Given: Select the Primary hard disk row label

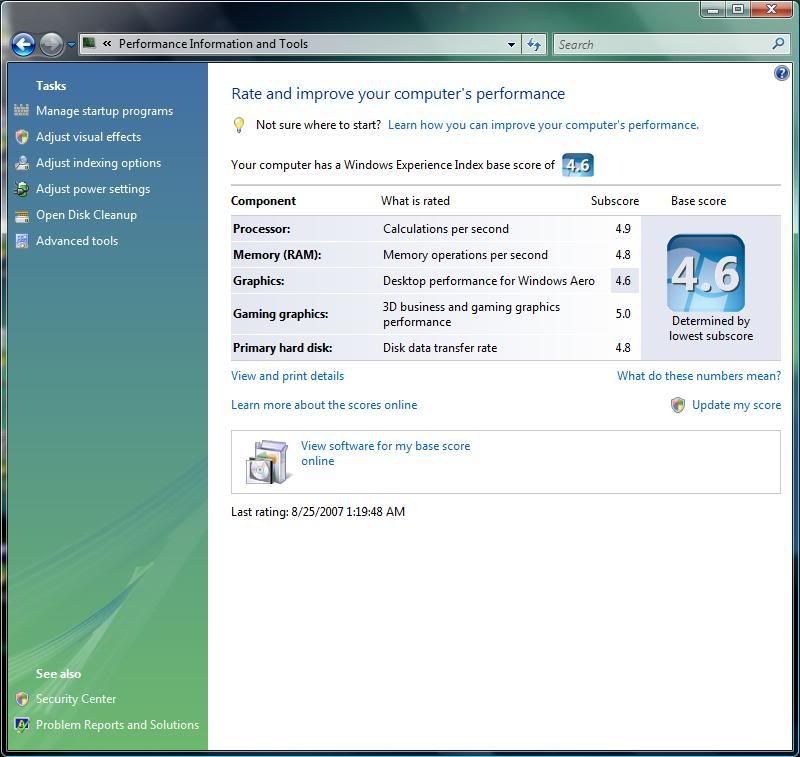Looking at the screenshot, I should pos(283,348).
